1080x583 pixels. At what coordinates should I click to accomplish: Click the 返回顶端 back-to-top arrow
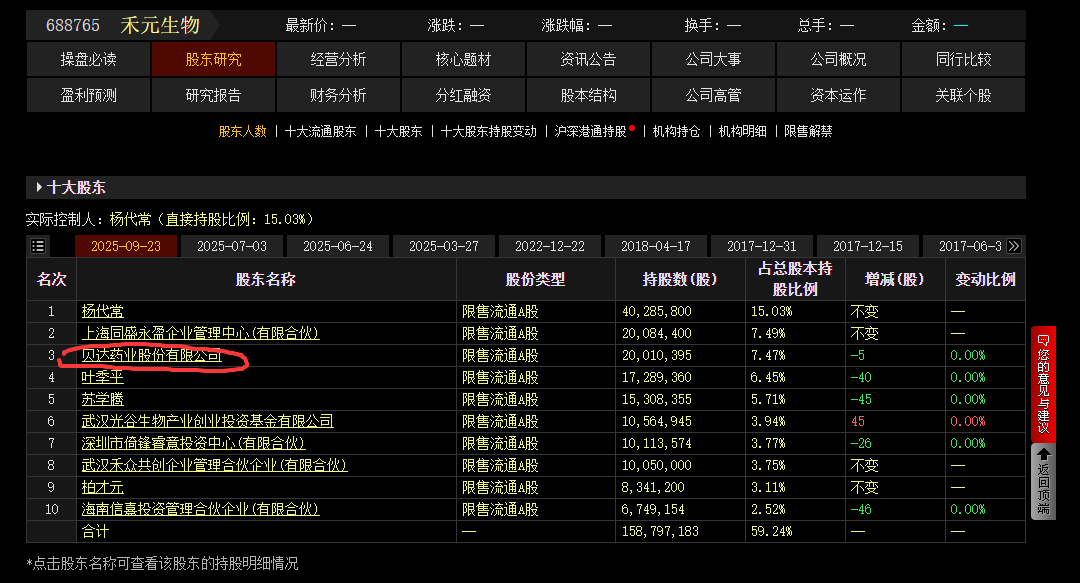(1043, 482)
